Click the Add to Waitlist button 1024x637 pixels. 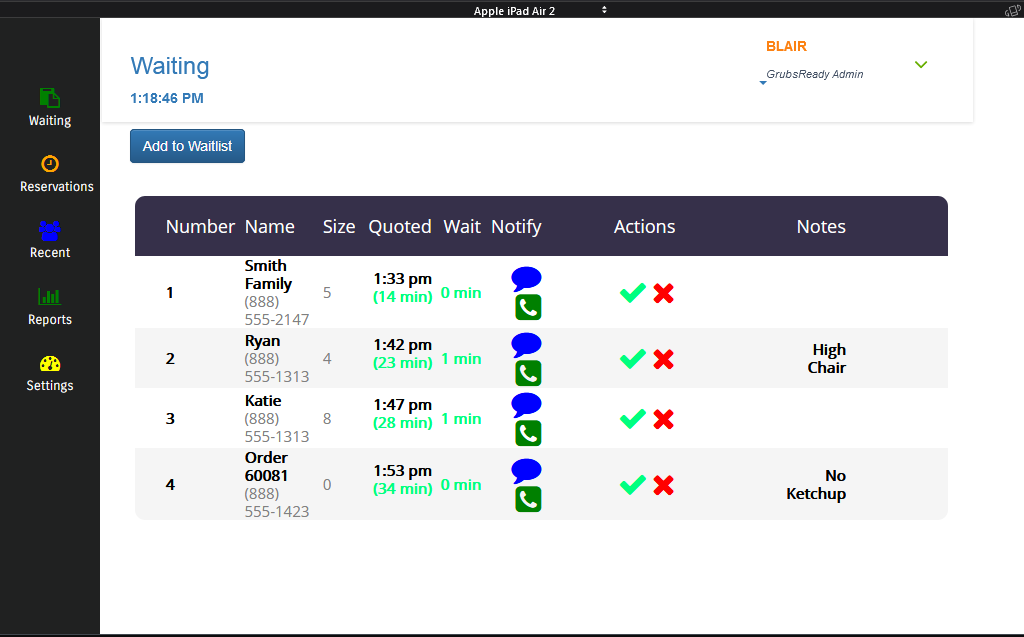187,146
